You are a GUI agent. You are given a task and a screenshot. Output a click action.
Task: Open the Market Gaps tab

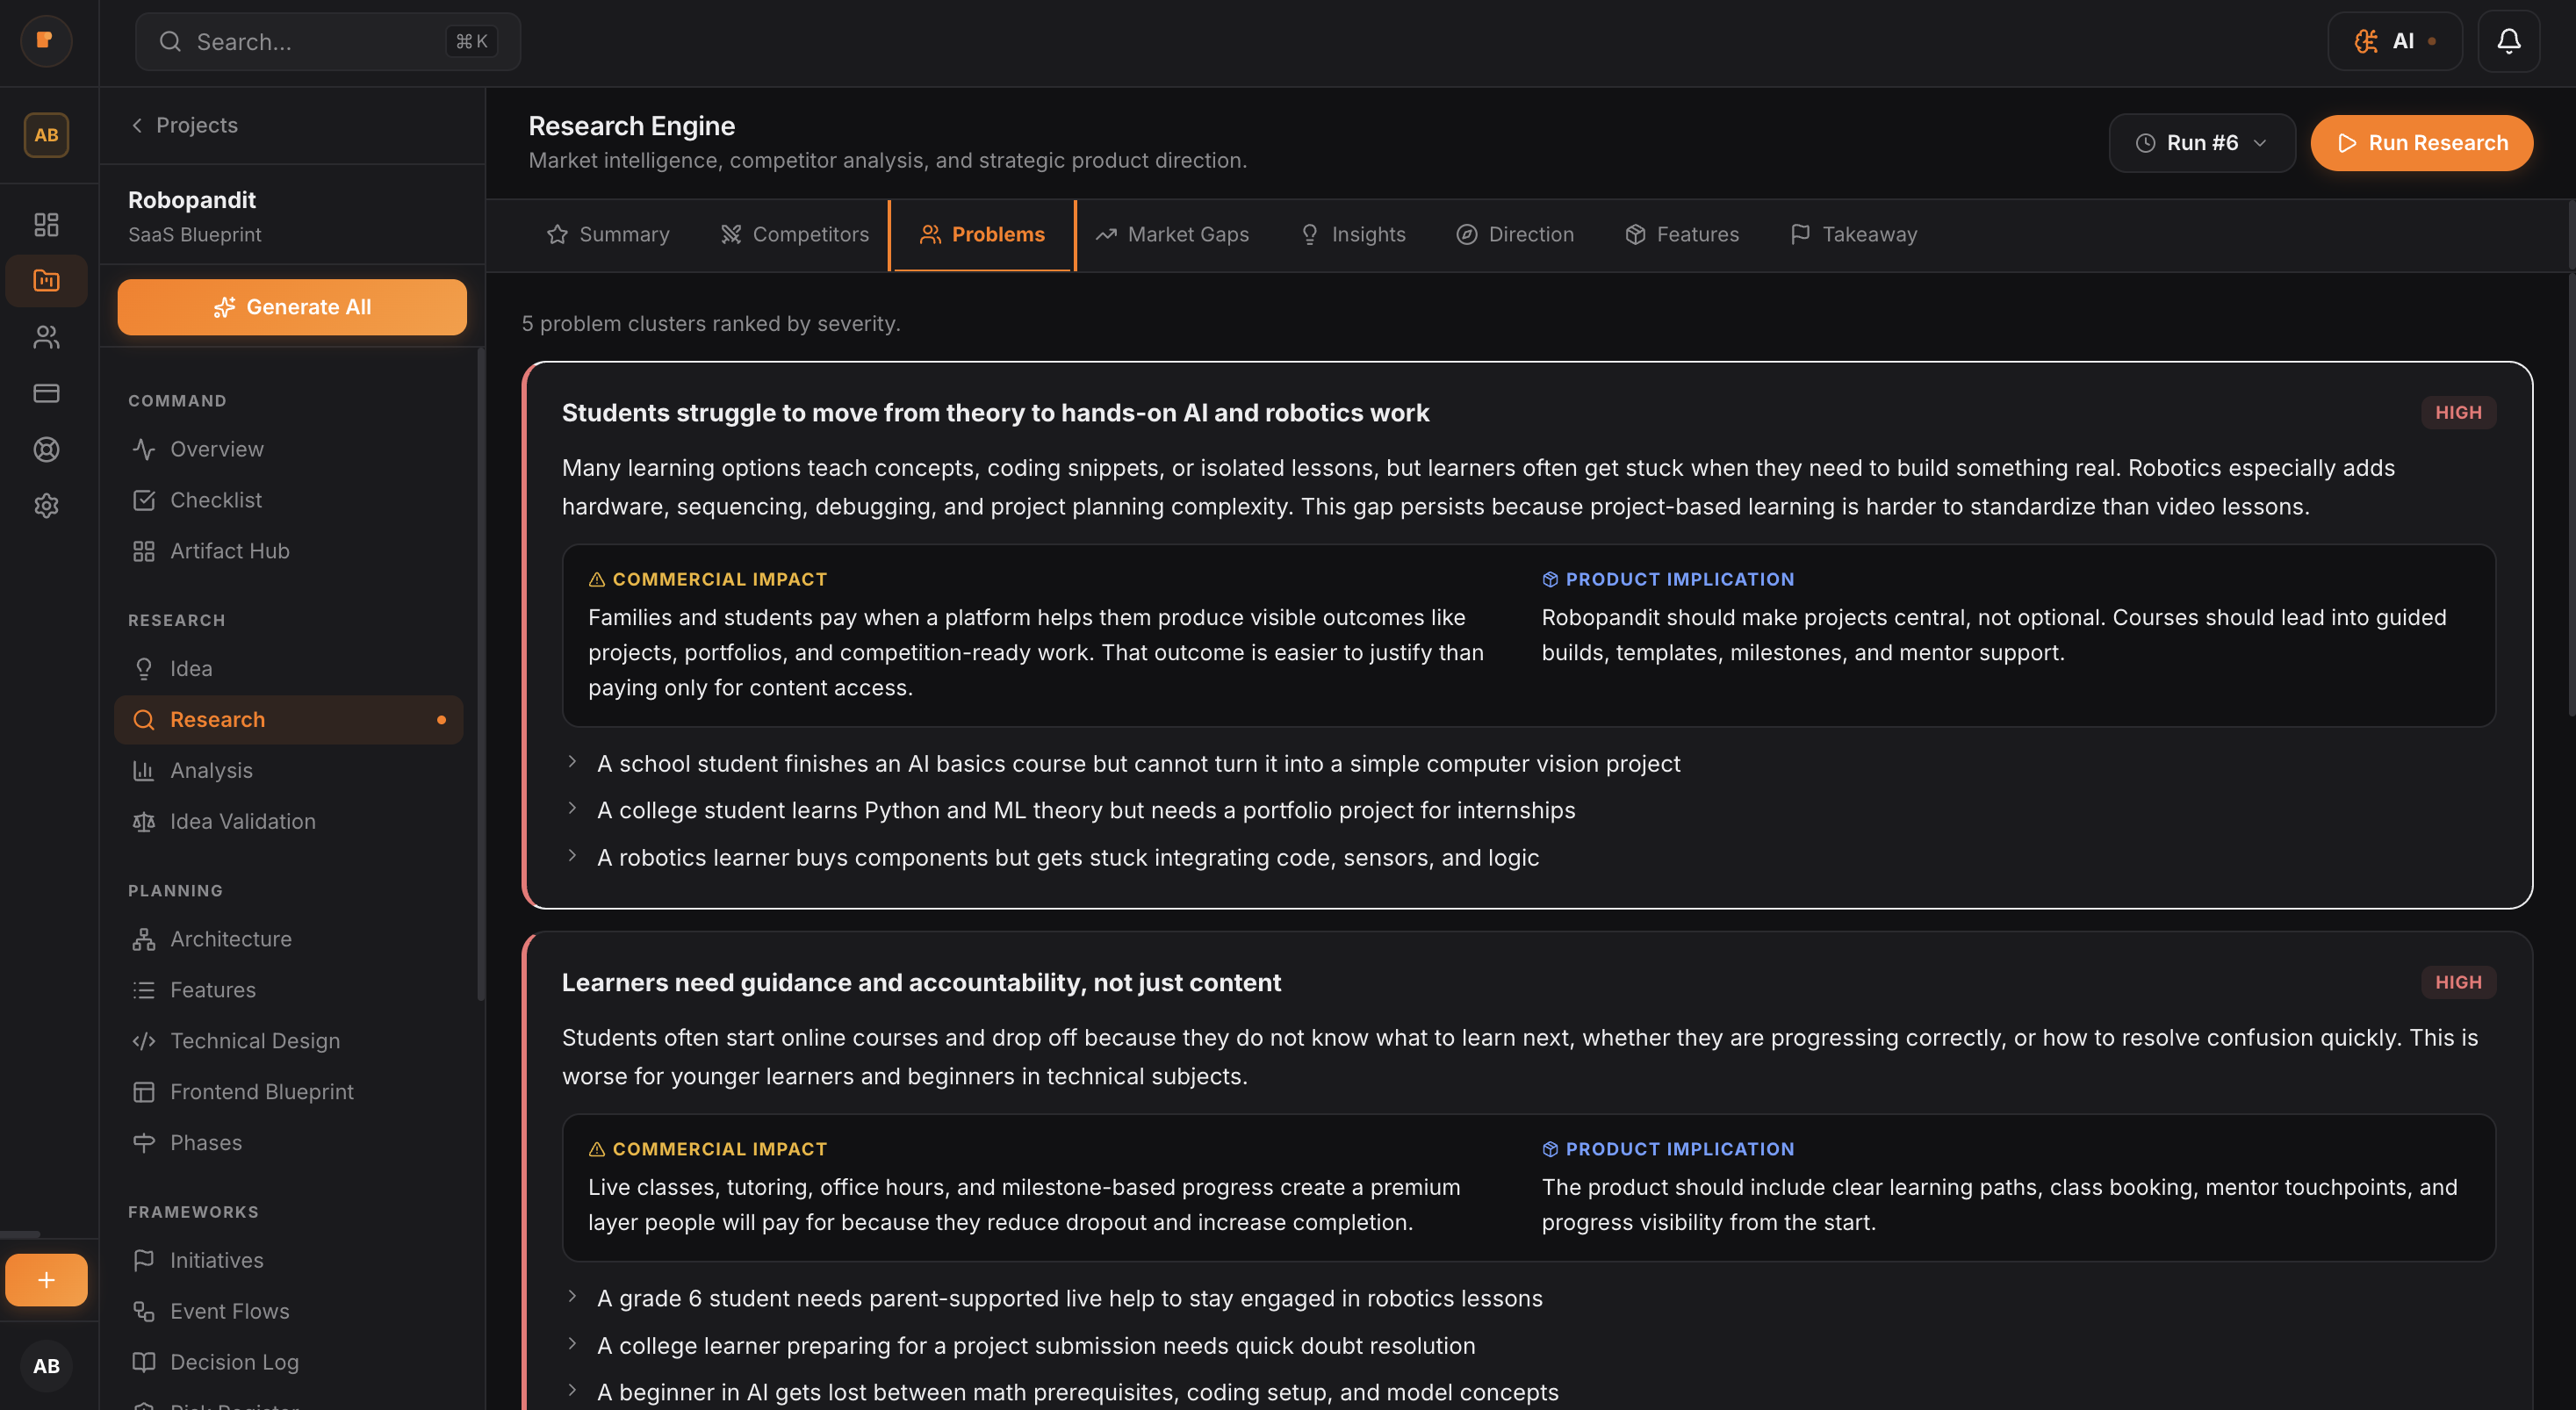point(1173,234)
